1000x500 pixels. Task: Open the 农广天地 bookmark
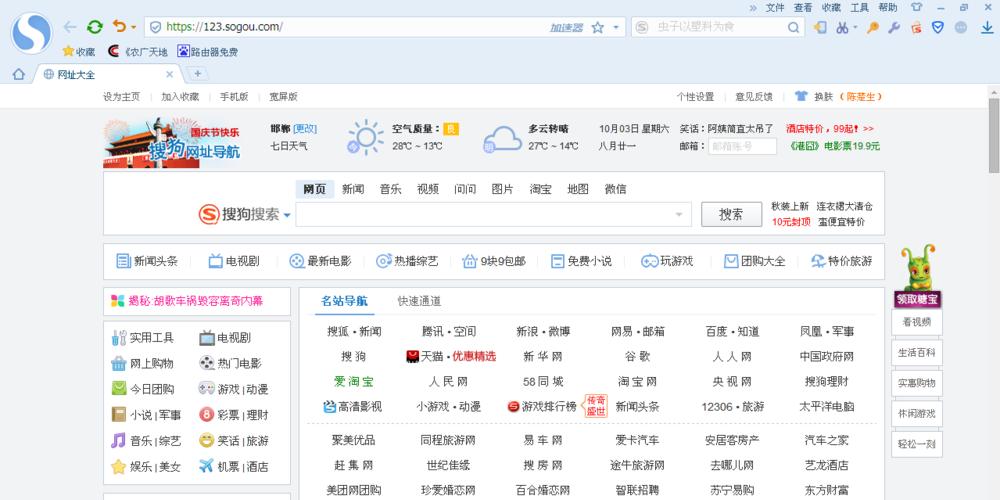138,52
